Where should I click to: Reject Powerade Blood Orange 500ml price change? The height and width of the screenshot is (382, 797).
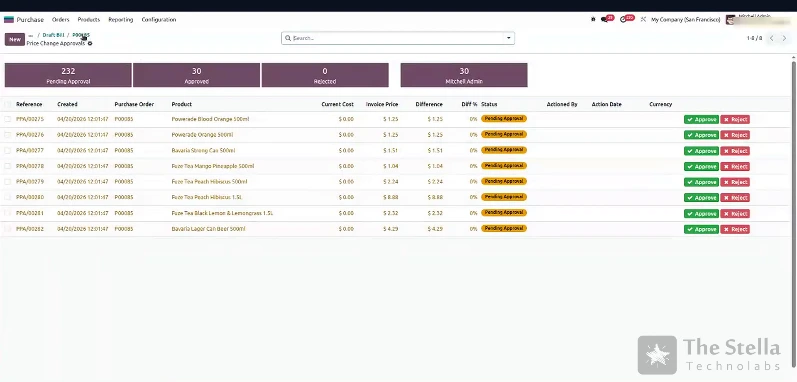[x=735, y=119]
